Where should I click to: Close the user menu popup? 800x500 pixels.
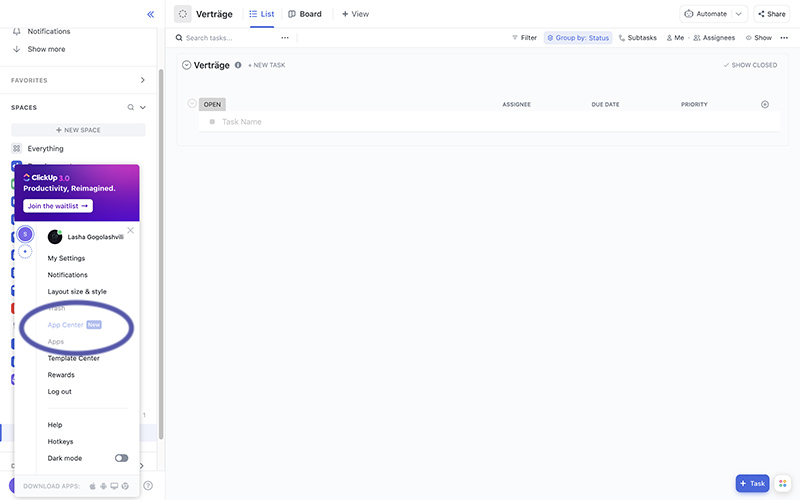131,231
